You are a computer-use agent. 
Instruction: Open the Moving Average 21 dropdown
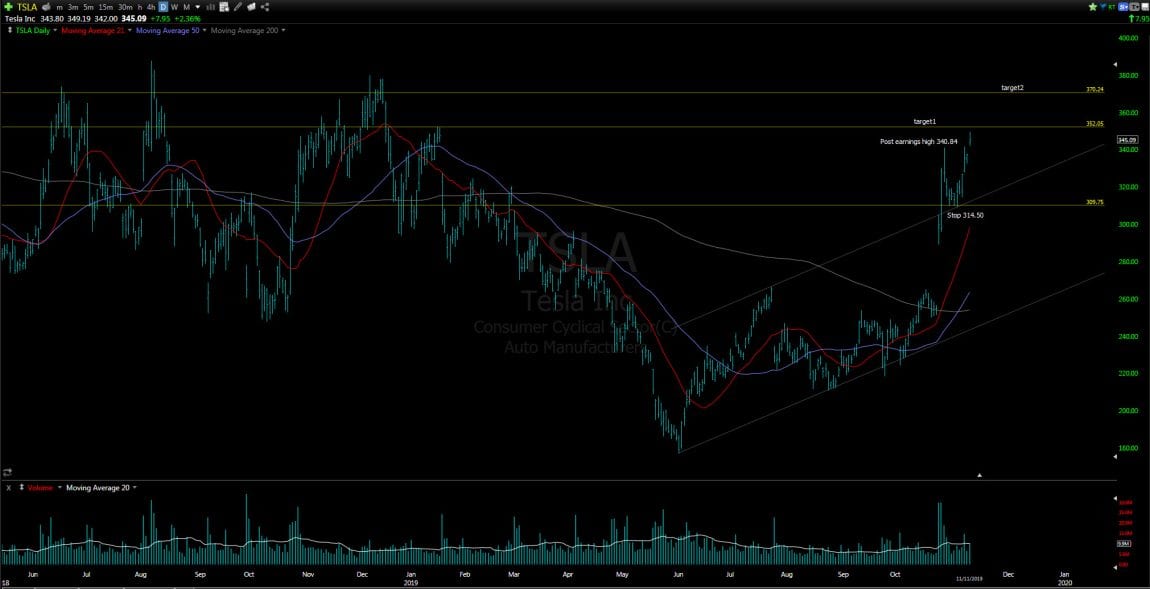(130, 30)
